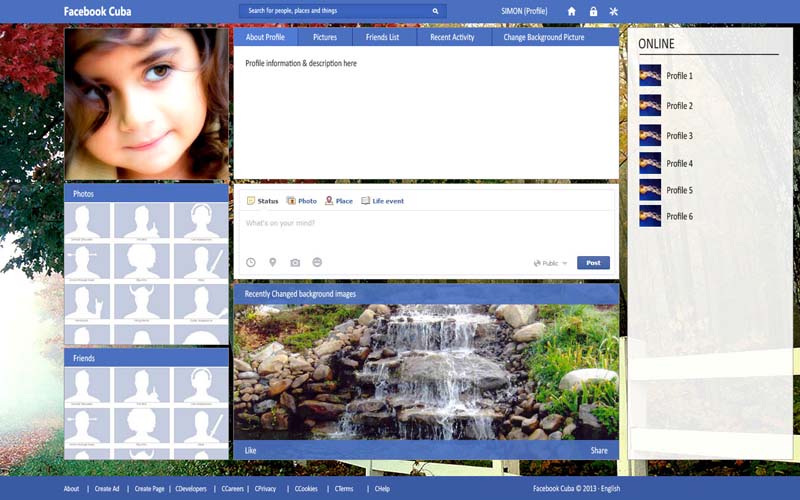Click the smiley emoji icon
The height and width of the screenshot is (500, 800).
point(317,262)
